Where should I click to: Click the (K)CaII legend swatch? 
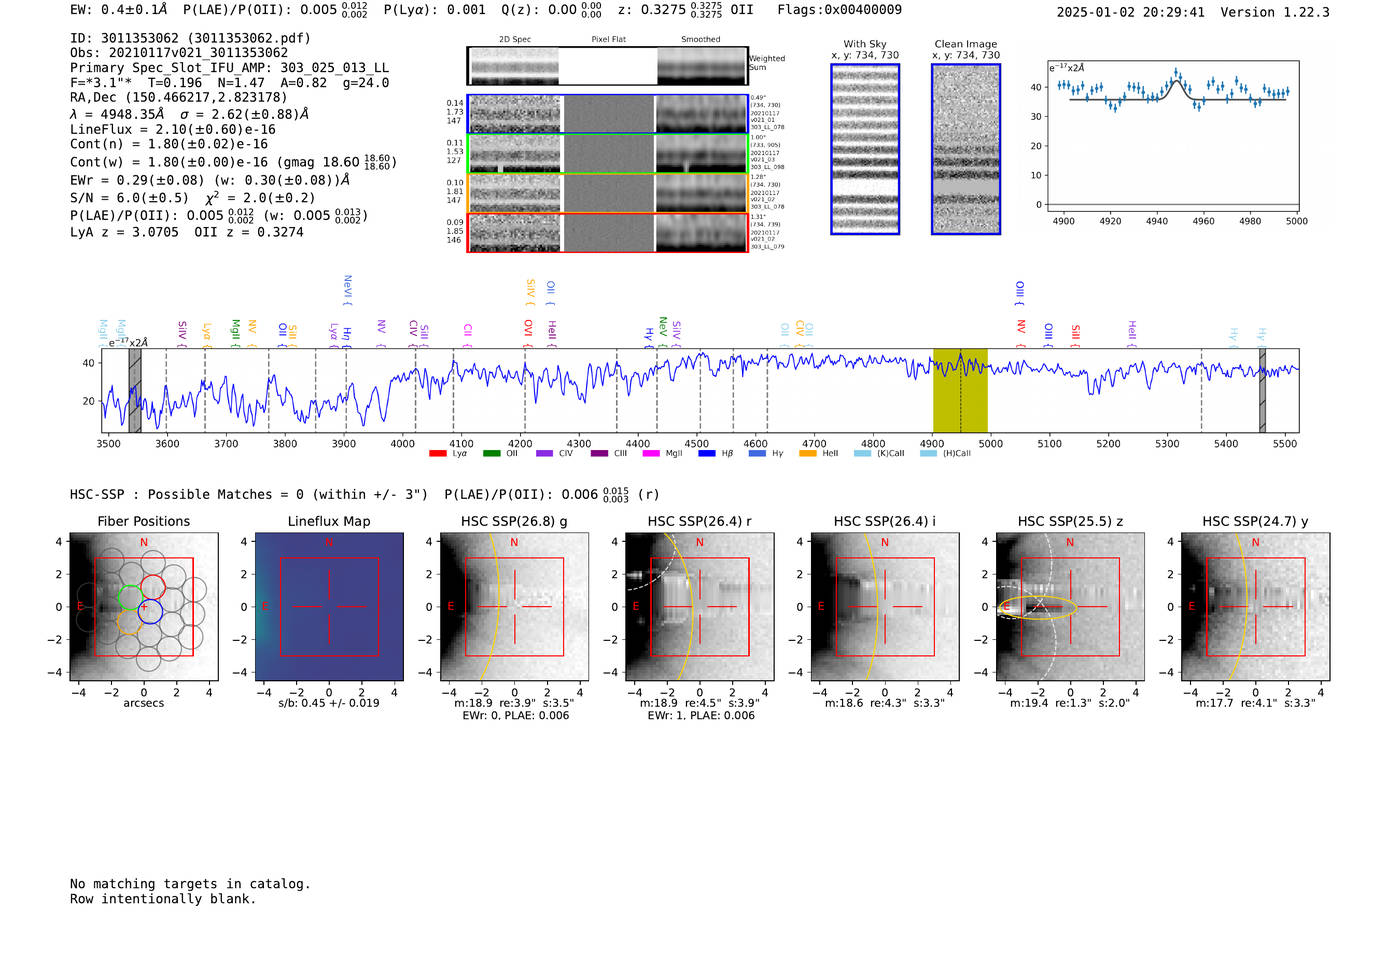pos(862,454)
